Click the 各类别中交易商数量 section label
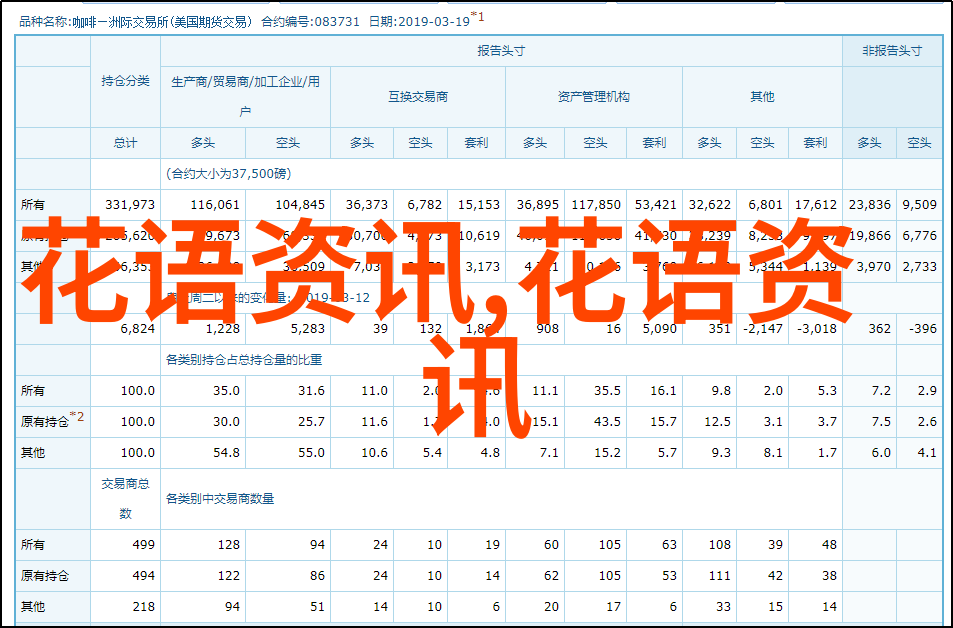This screenshot has width=953, height=628. click(219, 498)
